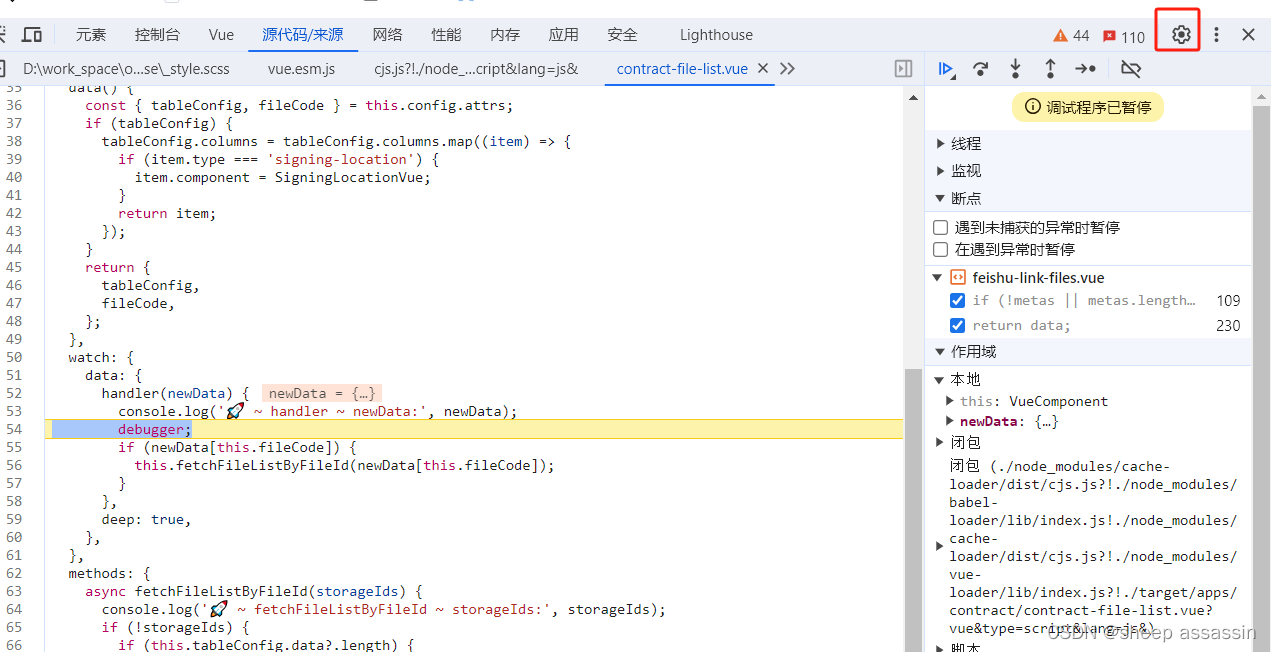Switch to the 控制台 console panel
This screenshot has width=1271, height=652.
[157, 33]
